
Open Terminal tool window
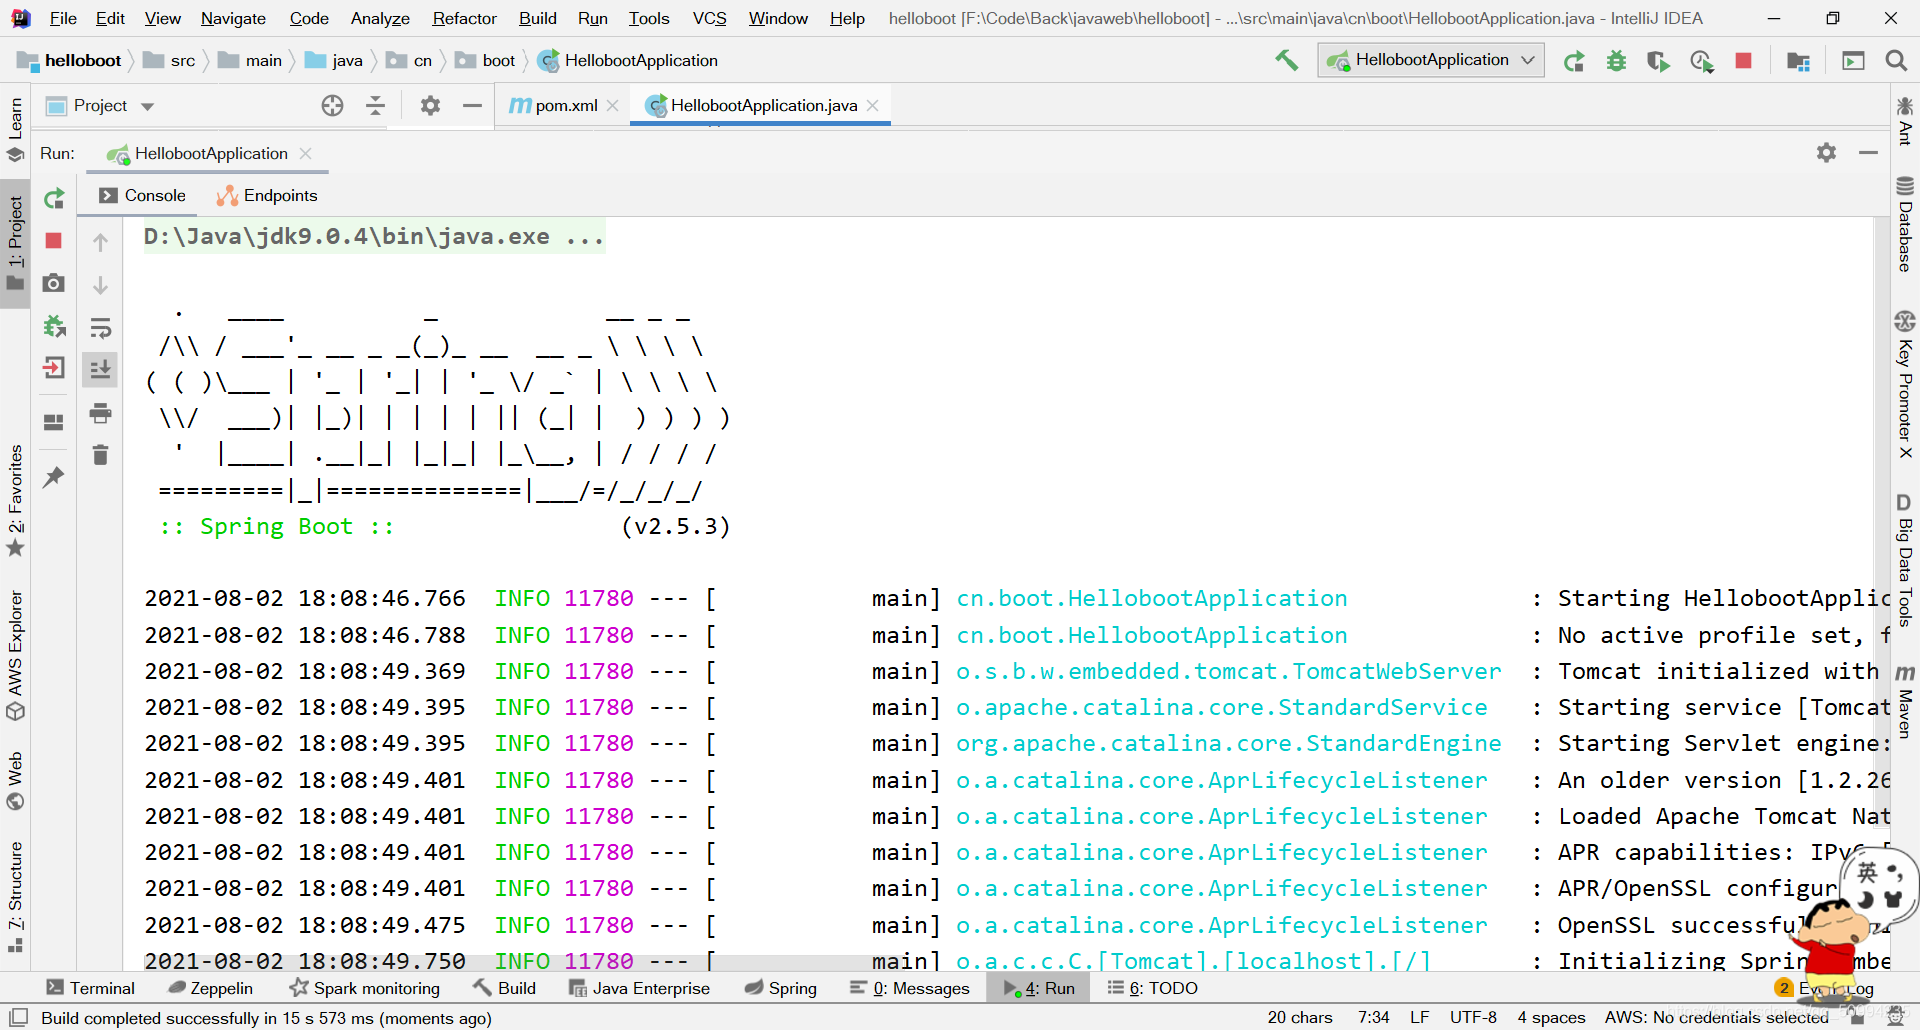tap(90, 988)
